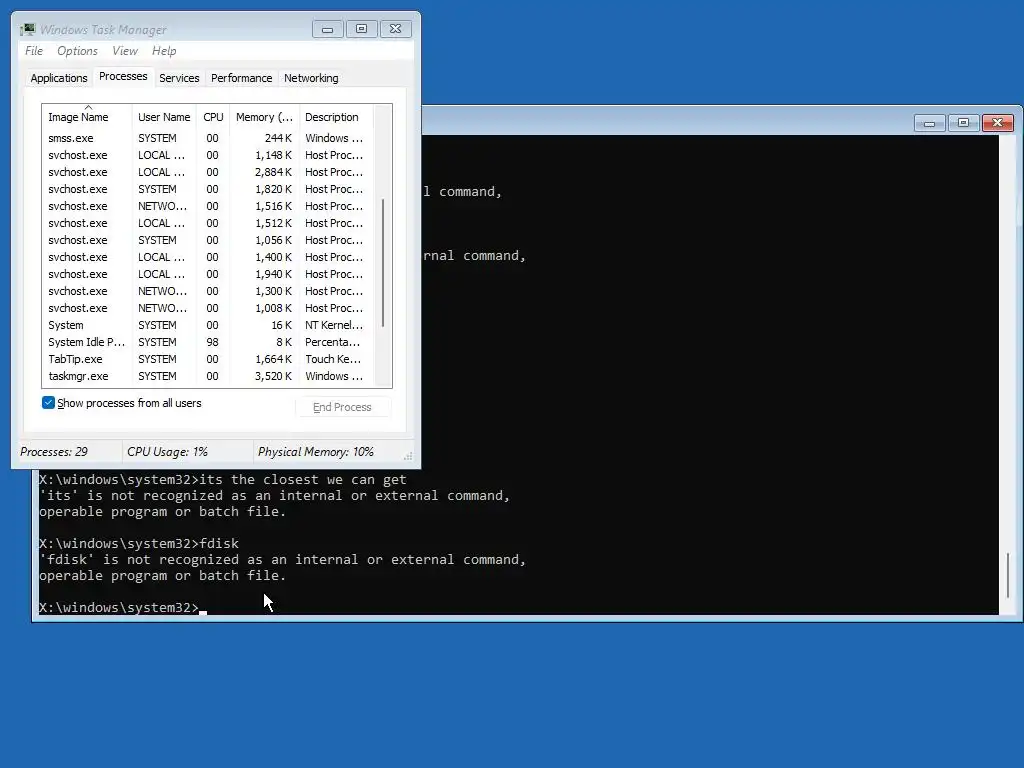Open the Help menu

click(x=164, y=51)
